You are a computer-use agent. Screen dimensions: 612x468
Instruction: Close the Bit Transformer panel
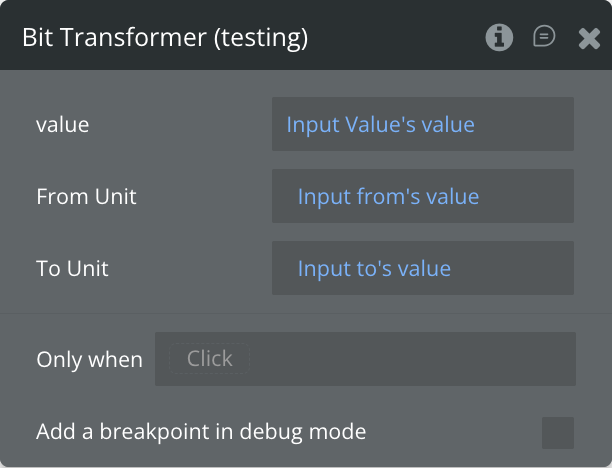coord(589,38)
